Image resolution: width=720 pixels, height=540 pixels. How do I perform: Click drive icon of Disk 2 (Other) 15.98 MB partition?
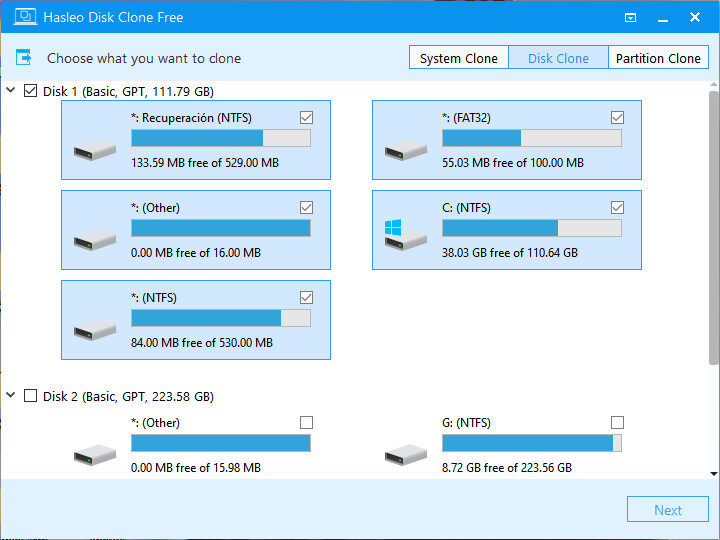tap(95, 455)
